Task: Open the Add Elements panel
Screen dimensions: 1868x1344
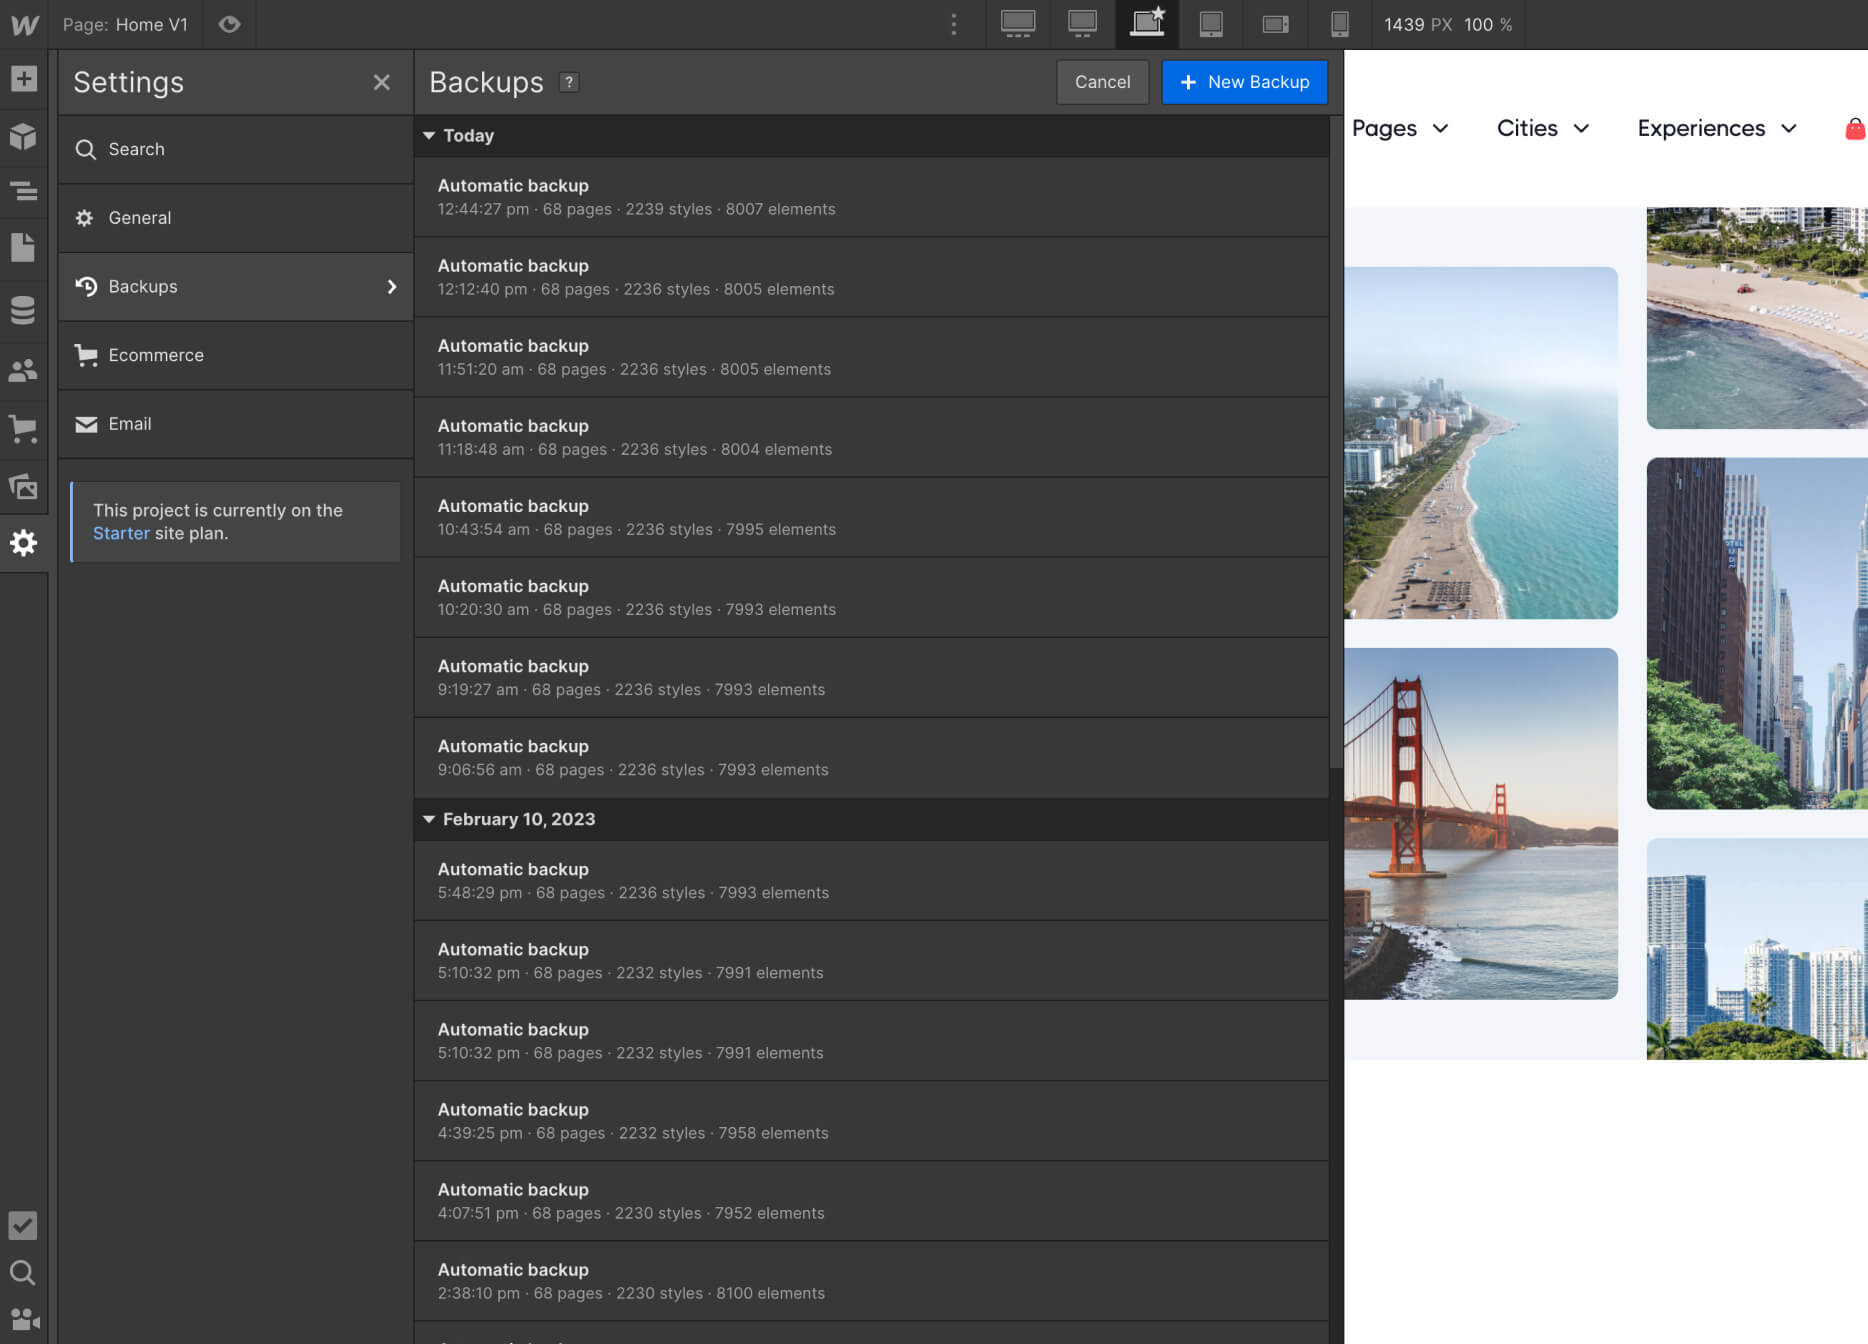Action: coord(23,79)
